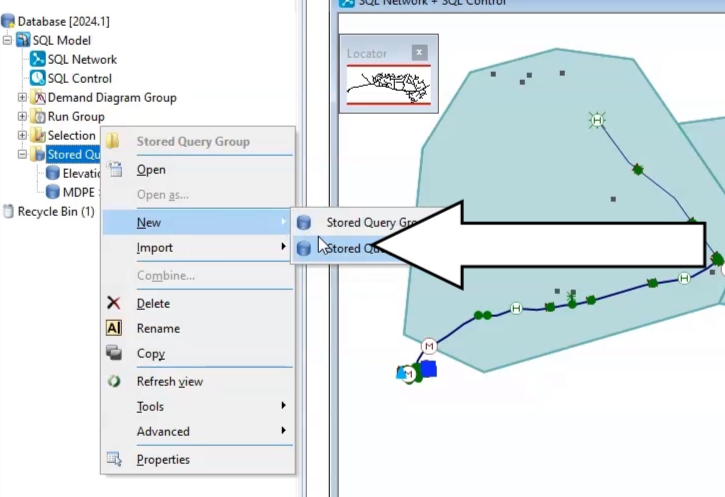This screenshot has height=497, width=725.
Task: Click the Selection group folder icon
Action: (x=38, y=135)
